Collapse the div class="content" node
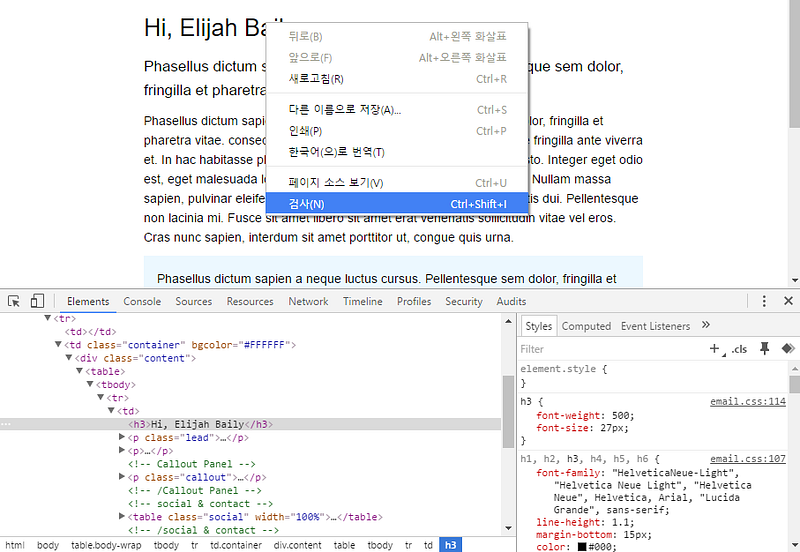This screenshot has height=552, width=800. (69, 358)
